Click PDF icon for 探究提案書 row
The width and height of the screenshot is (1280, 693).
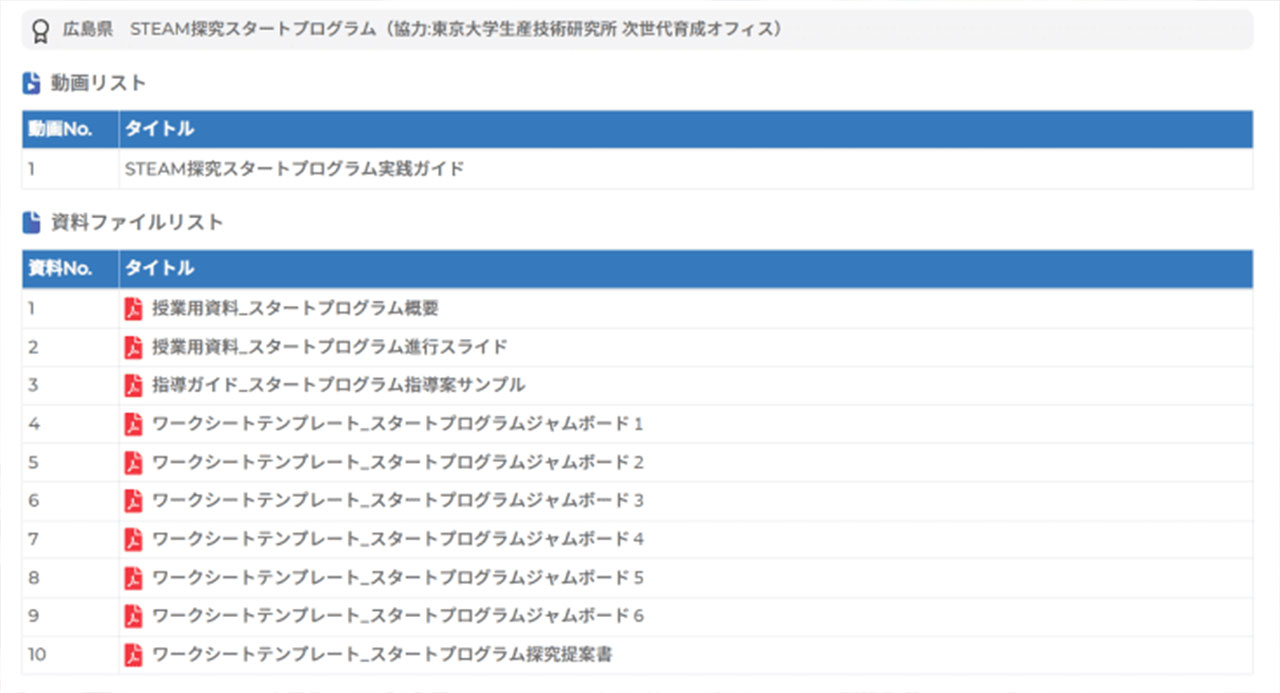133,655
